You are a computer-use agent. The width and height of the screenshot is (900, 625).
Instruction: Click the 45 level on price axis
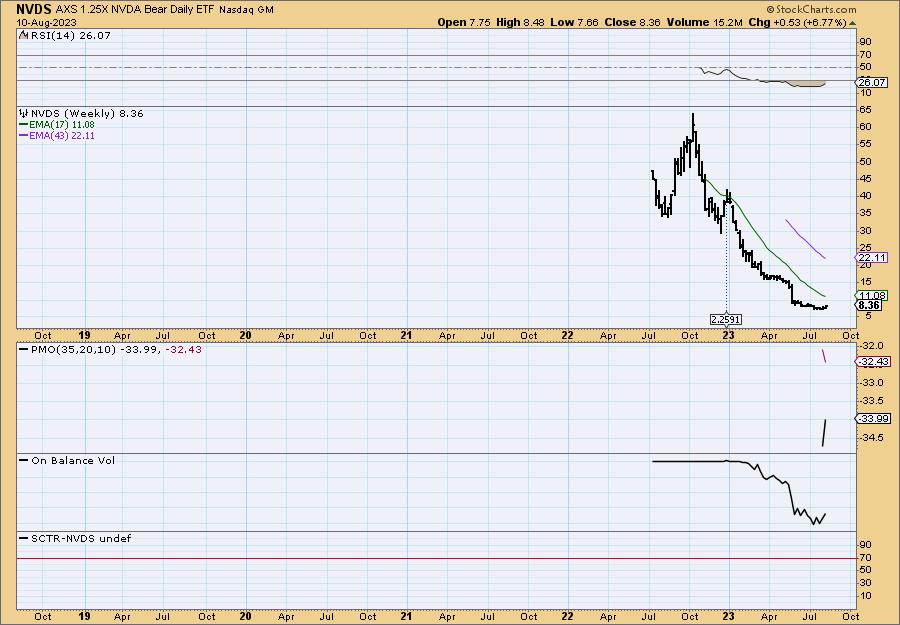[866, 178]
